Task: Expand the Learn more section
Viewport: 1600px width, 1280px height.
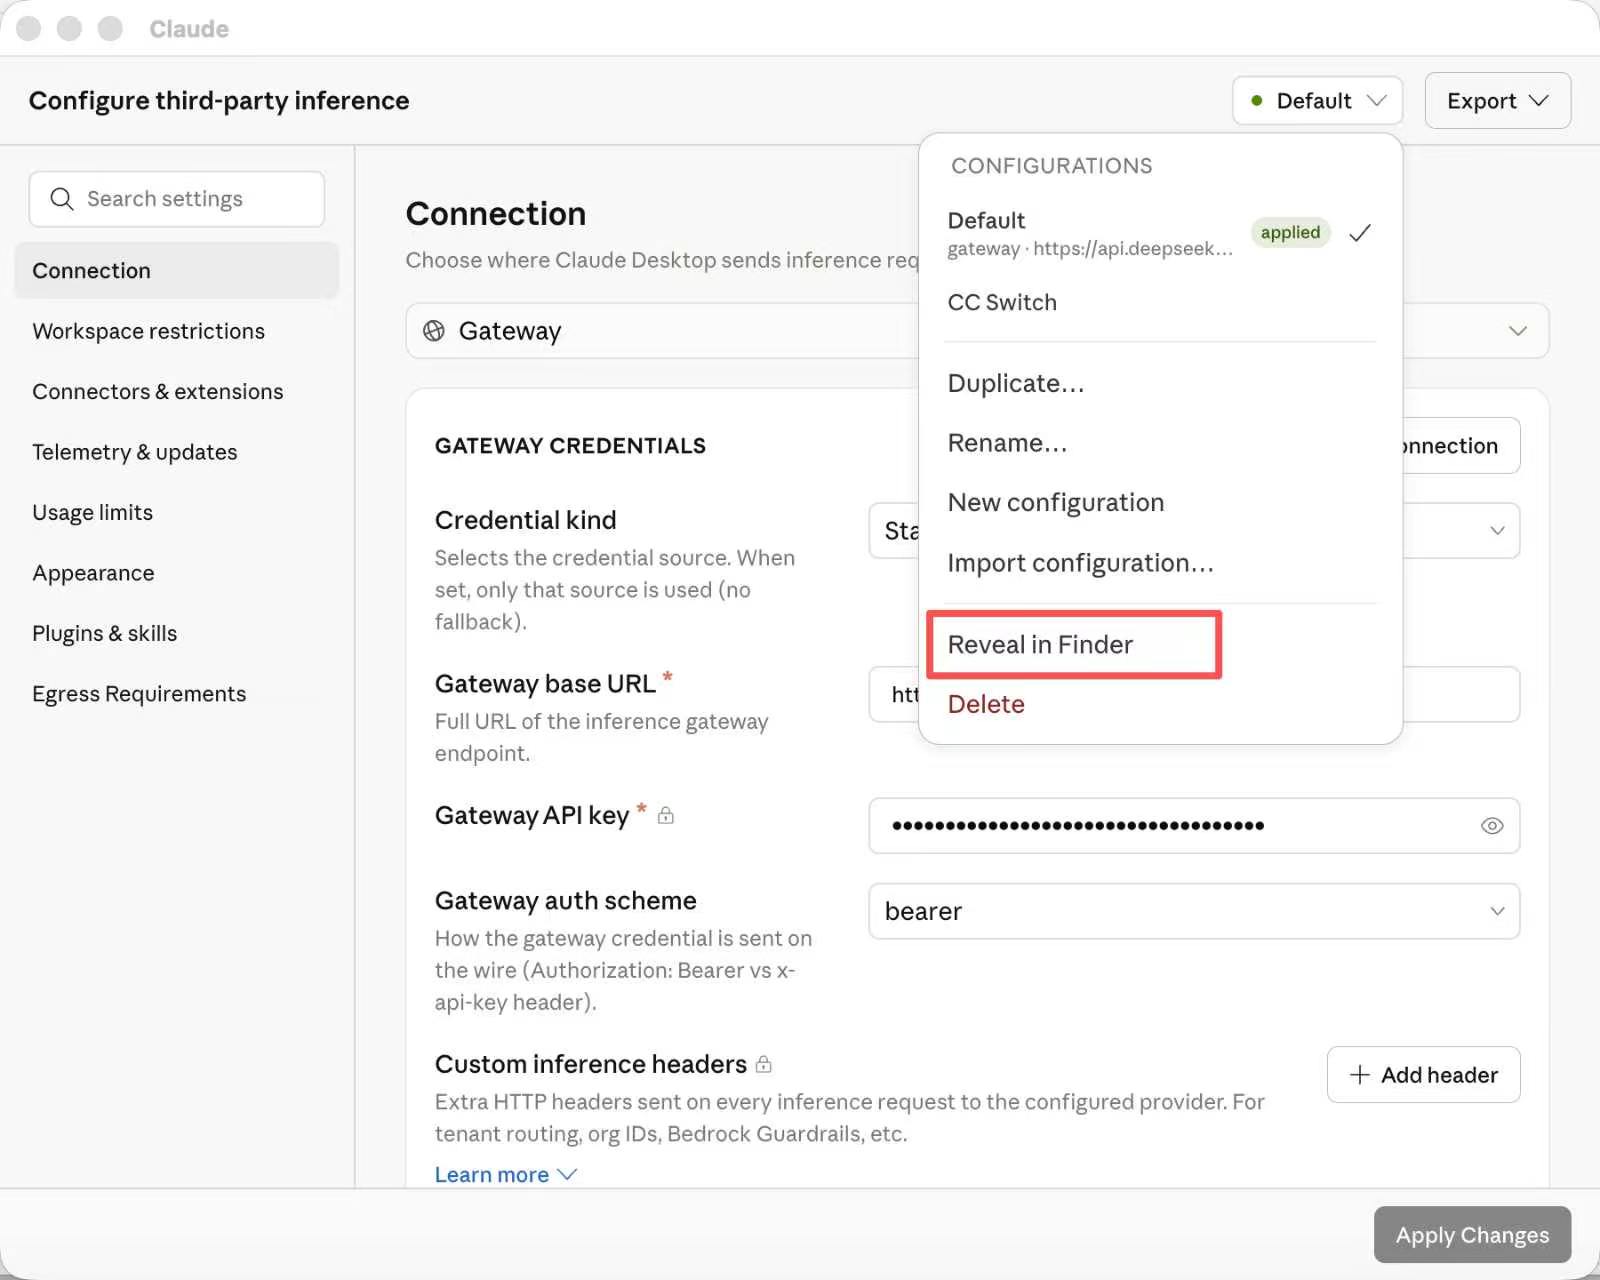Action: pyautogui.click(x=506, y=1174)
